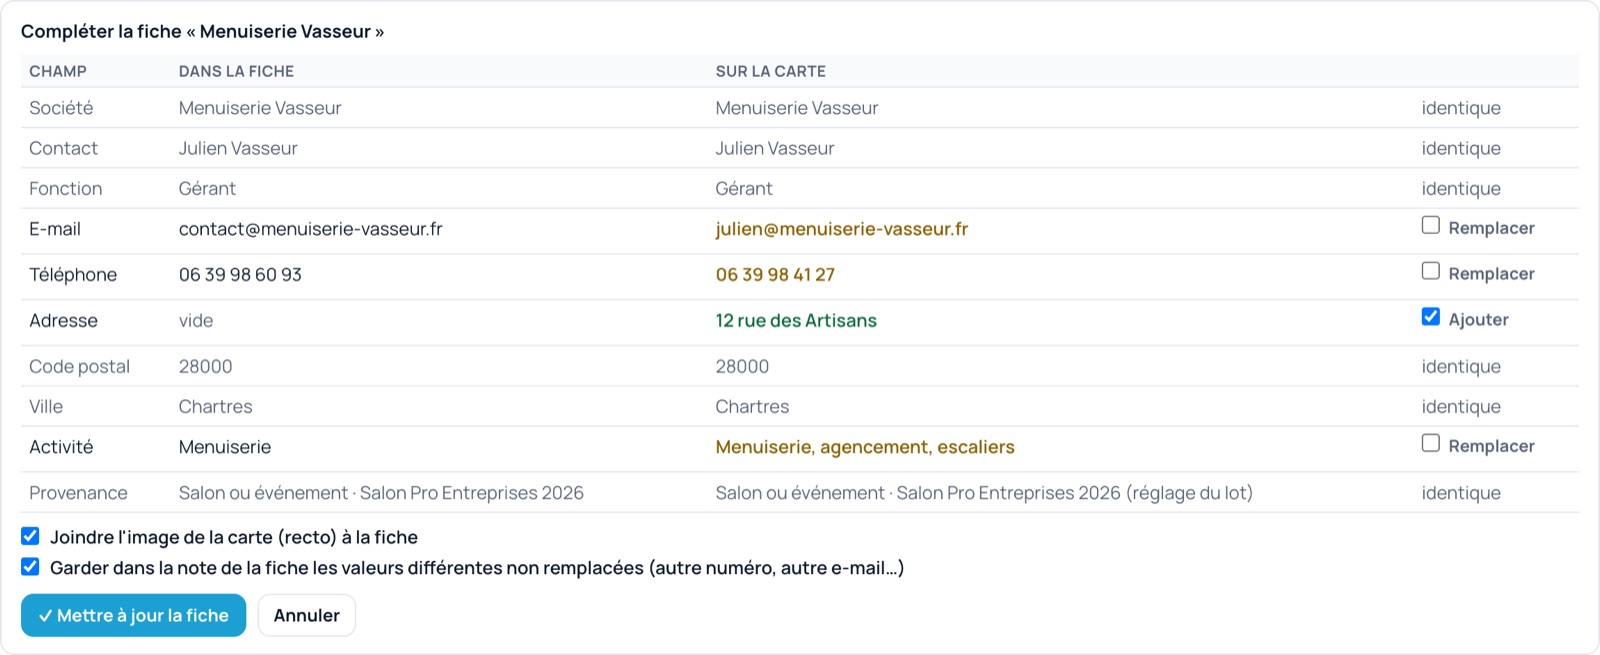Viewport: 1600px width, 655px height.
Task: Click the Contact row label
Action: click(63, 148)
